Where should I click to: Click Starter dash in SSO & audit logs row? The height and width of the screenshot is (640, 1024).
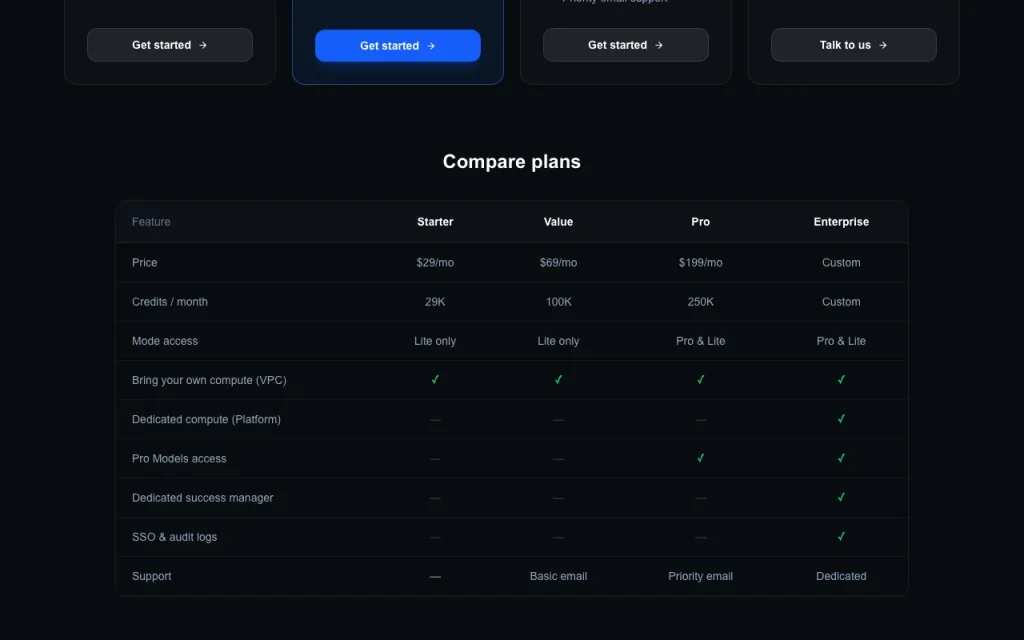coord(435,537)
